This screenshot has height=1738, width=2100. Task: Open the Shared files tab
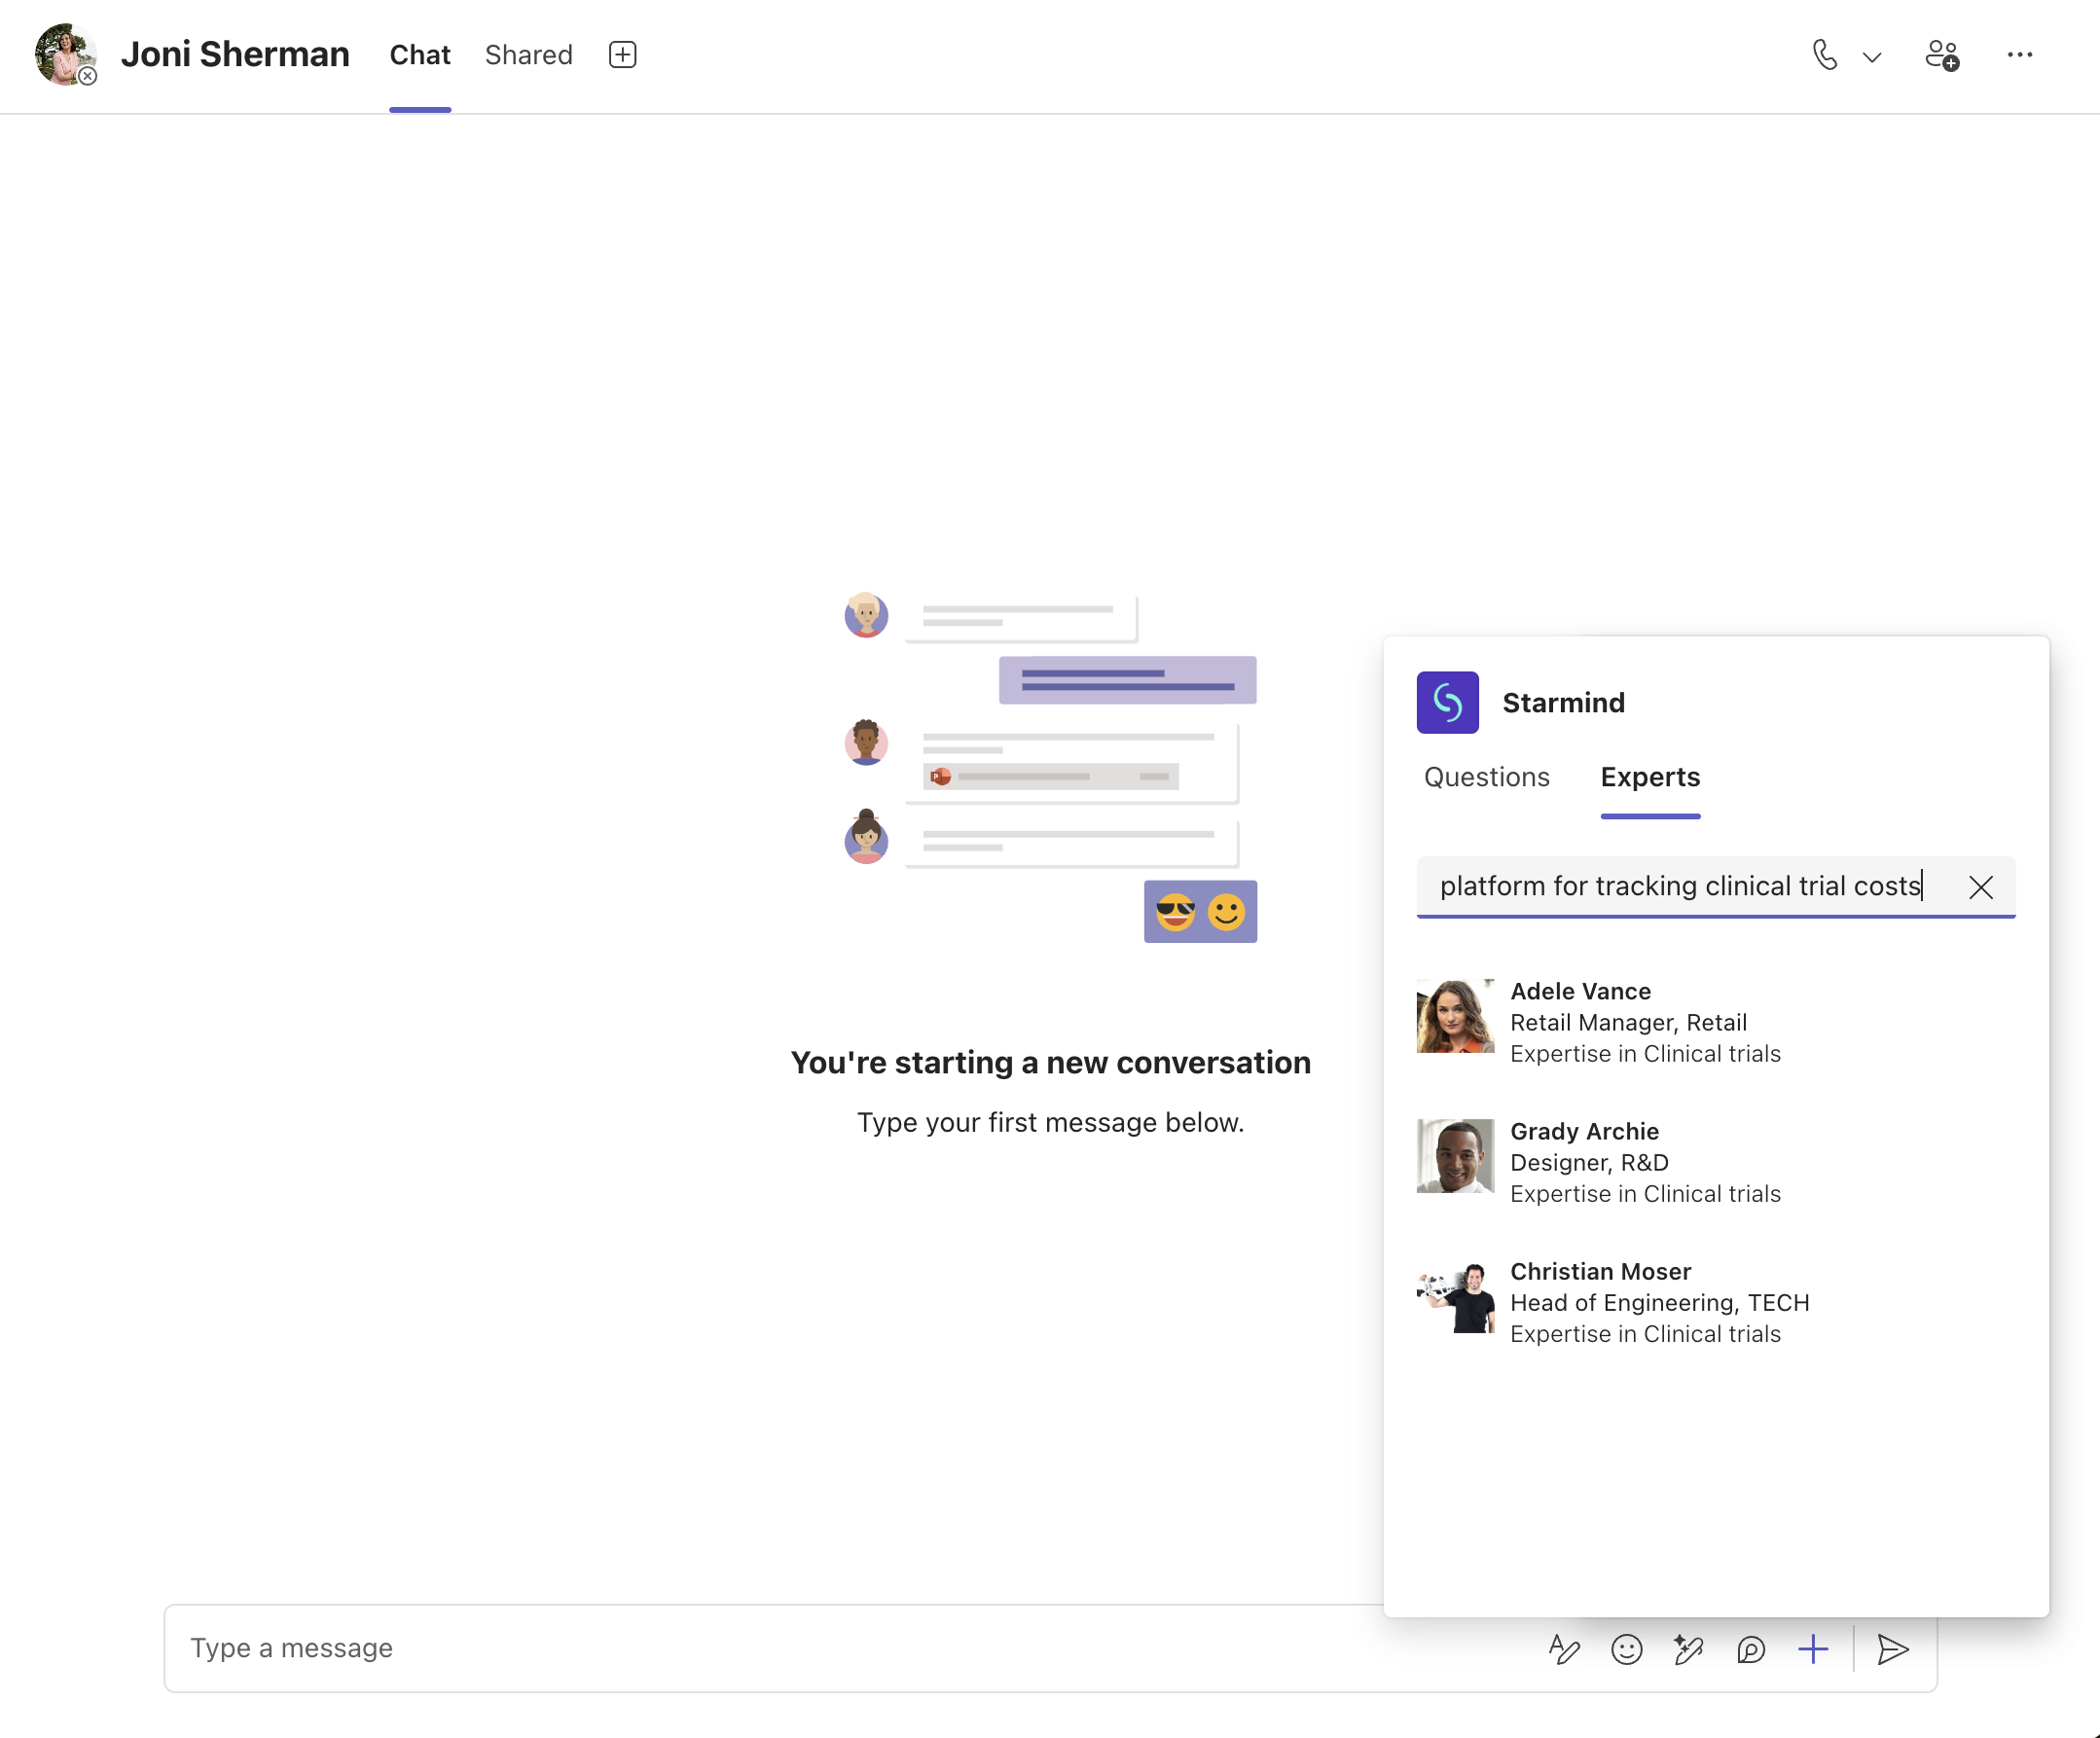click(x=528, y=54)
